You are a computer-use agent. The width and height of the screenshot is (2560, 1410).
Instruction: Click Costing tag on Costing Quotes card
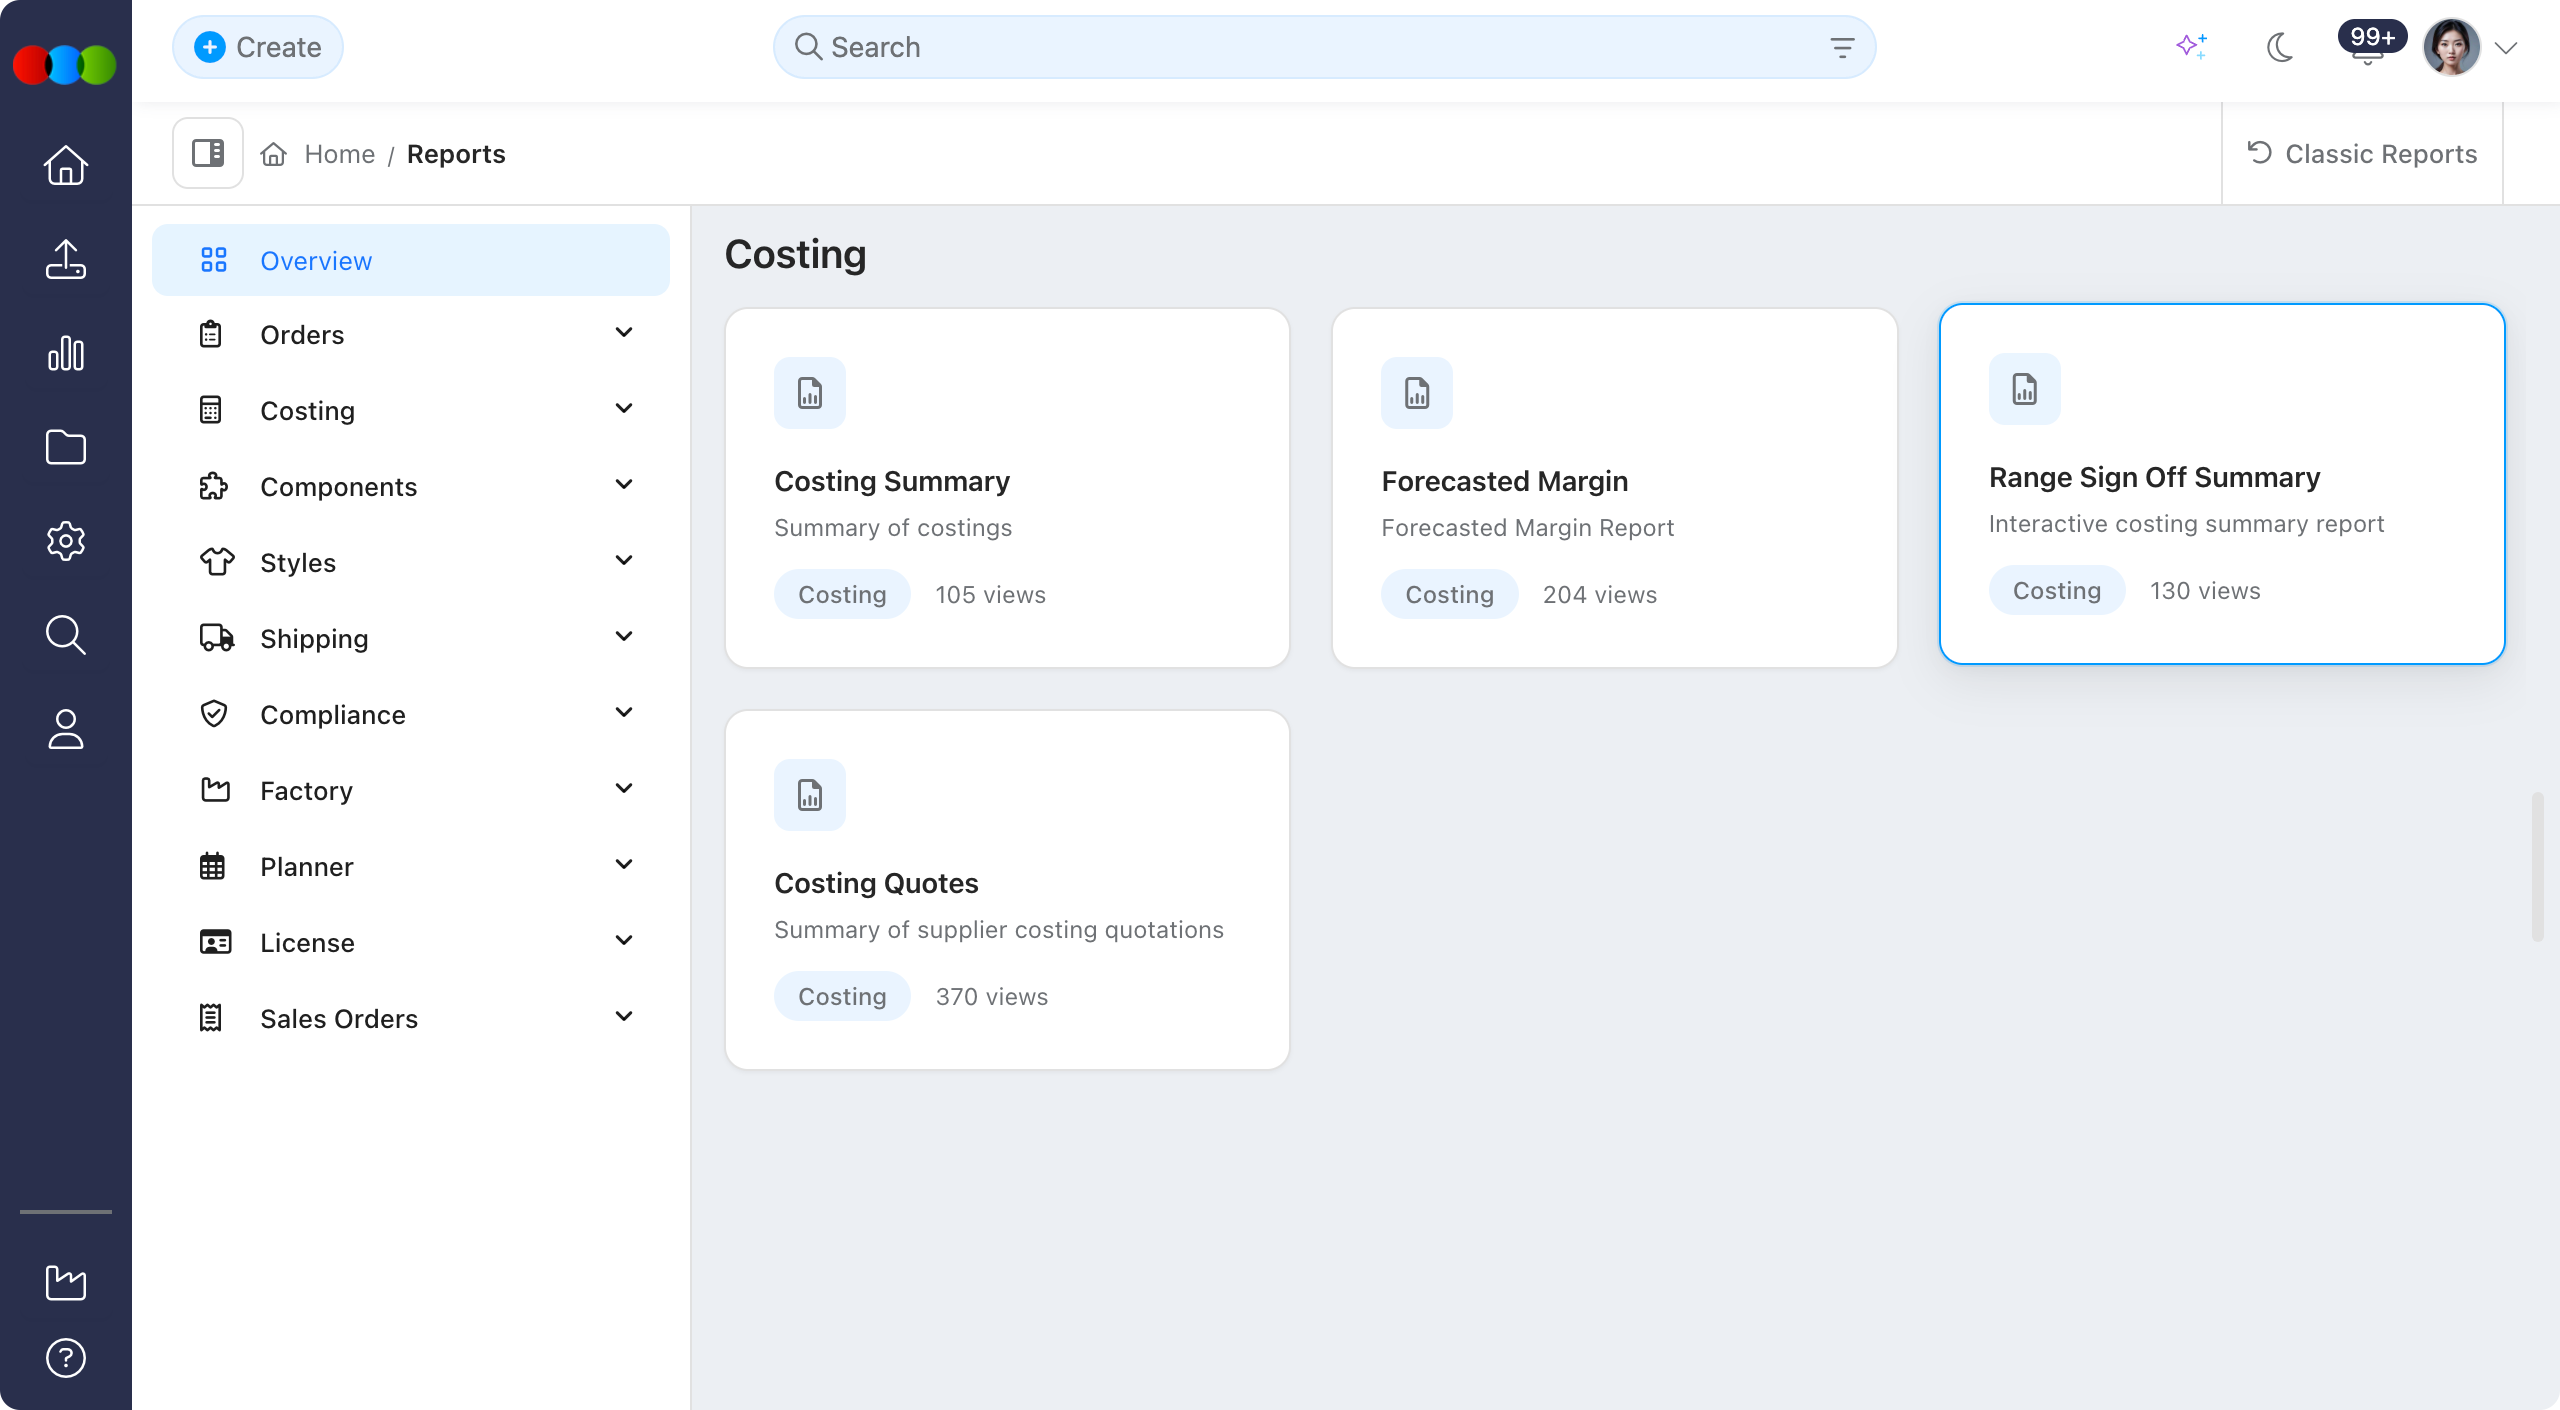click(842, 996)
